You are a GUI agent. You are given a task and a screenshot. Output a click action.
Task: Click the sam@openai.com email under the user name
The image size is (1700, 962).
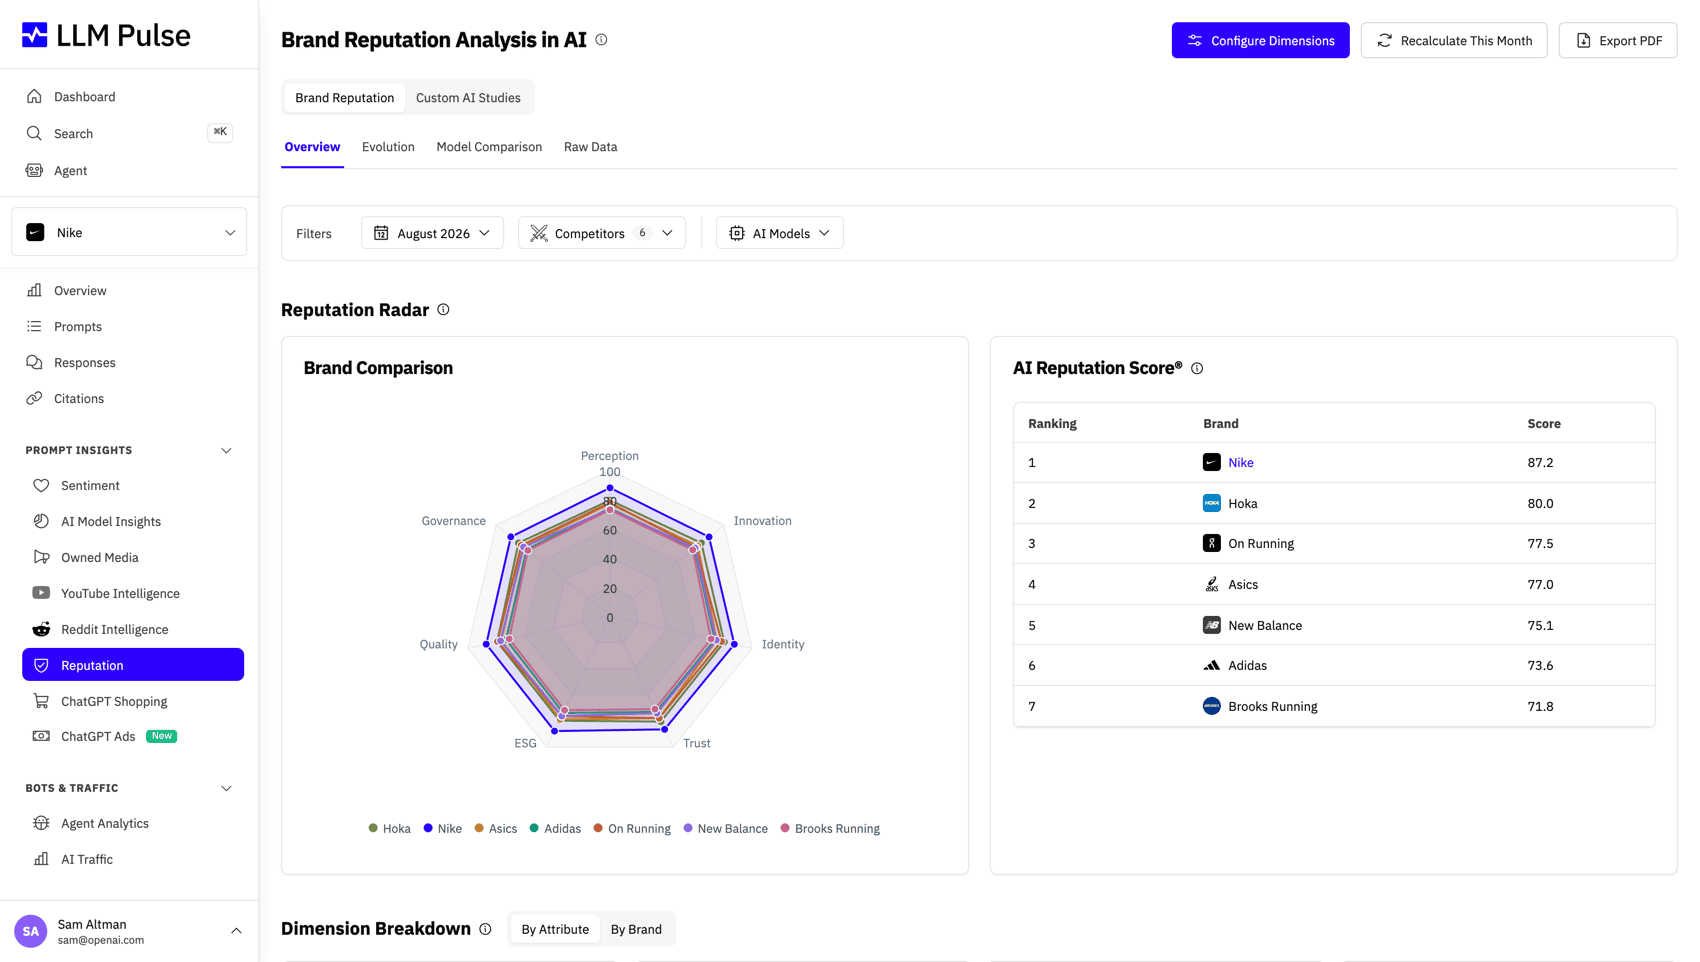coord(101,941)
